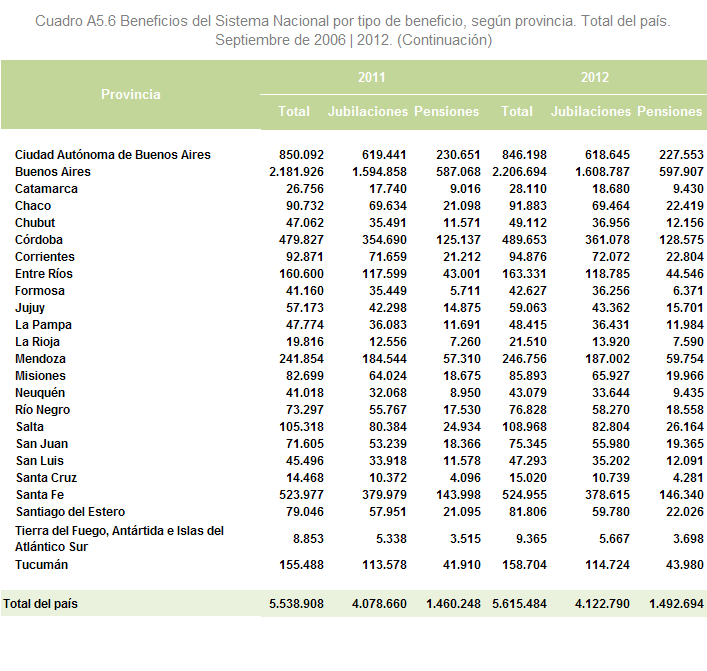Select the 'Ciudad Autónoma de Buenos Aires' row label
This screenshot has height=671, width=707.
113,155
